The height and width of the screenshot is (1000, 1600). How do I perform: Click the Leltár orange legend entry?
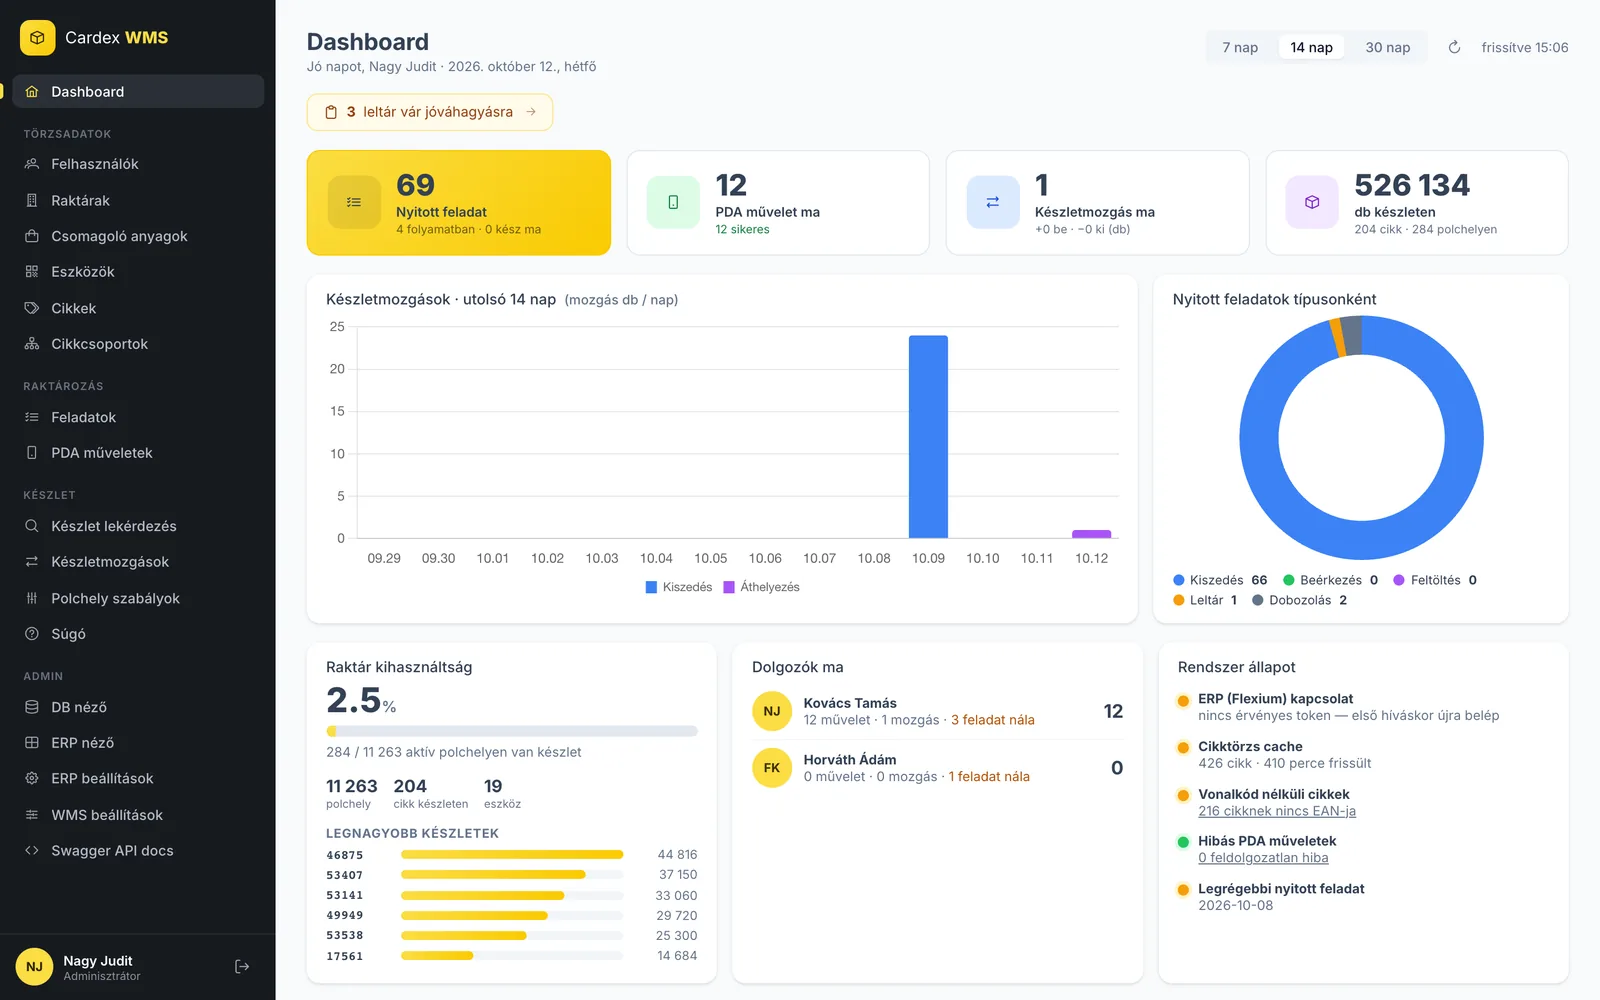(1205, 600)
